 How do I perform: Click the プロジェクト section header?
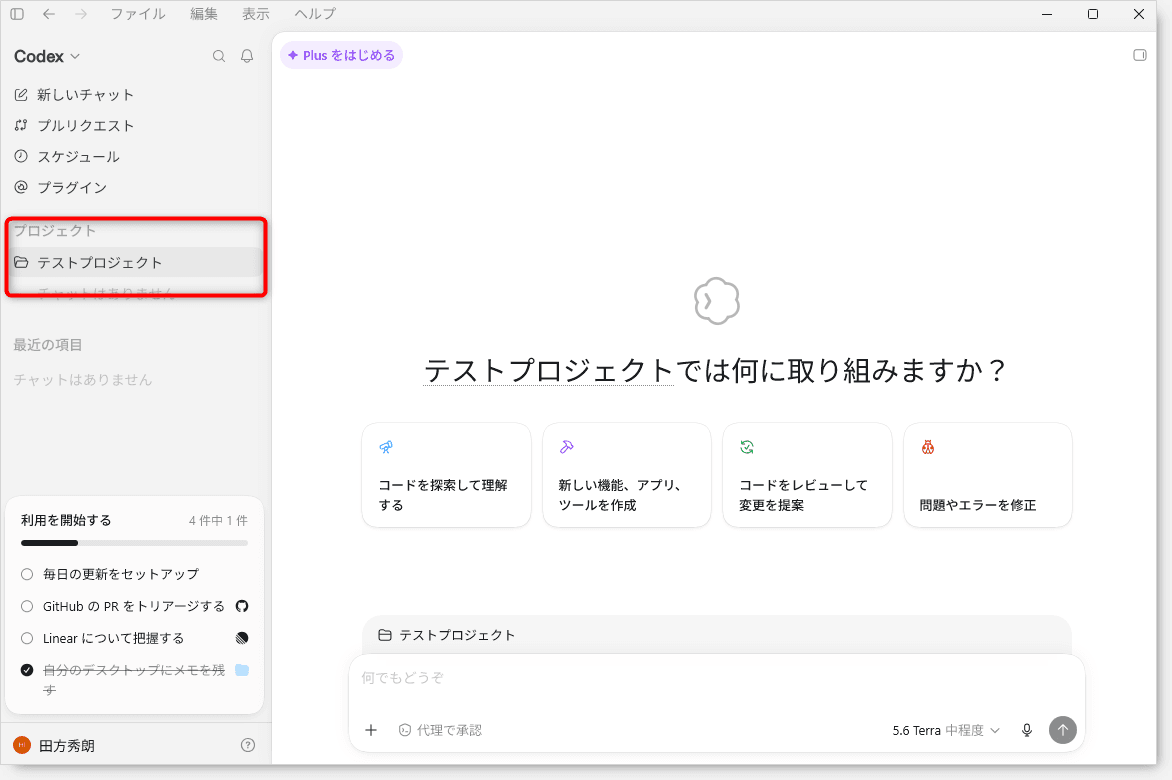coord(55,231)
